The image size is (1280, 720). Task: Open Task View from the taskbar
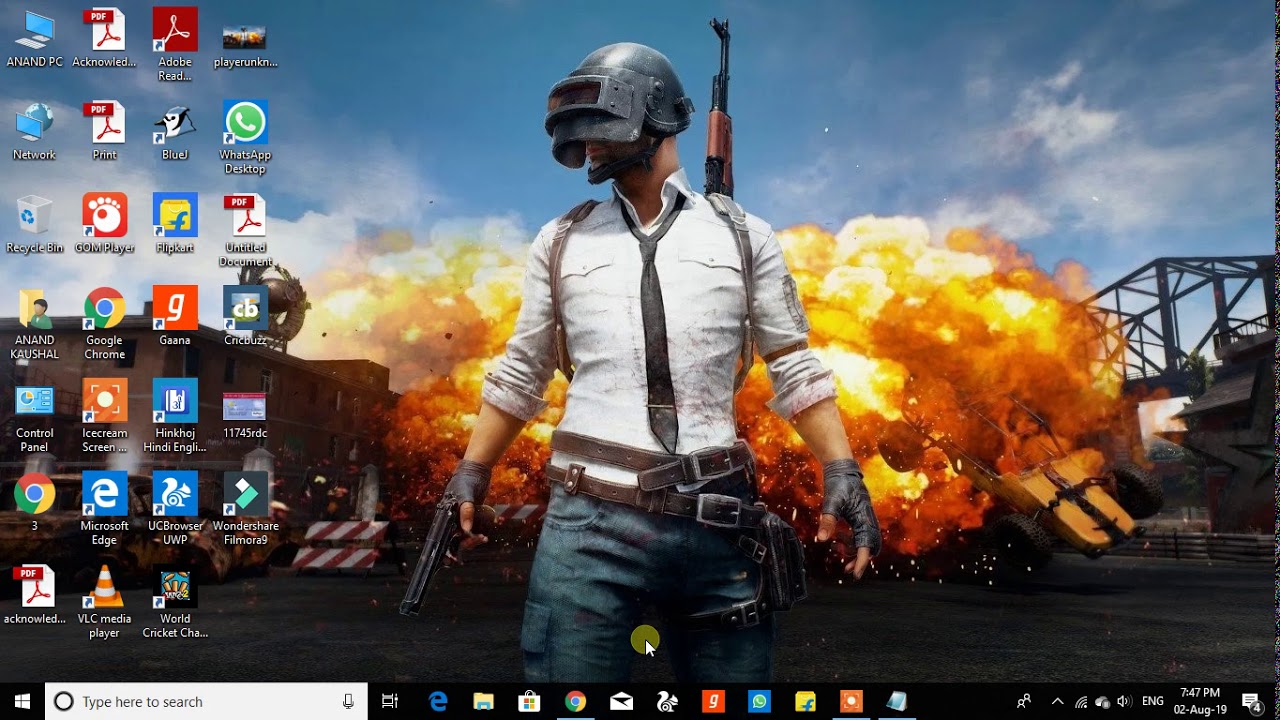click(x=390, y=702)
